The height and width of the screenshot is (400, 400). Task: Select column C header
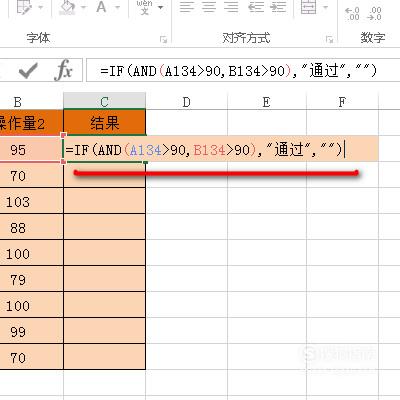pos(104,101)
